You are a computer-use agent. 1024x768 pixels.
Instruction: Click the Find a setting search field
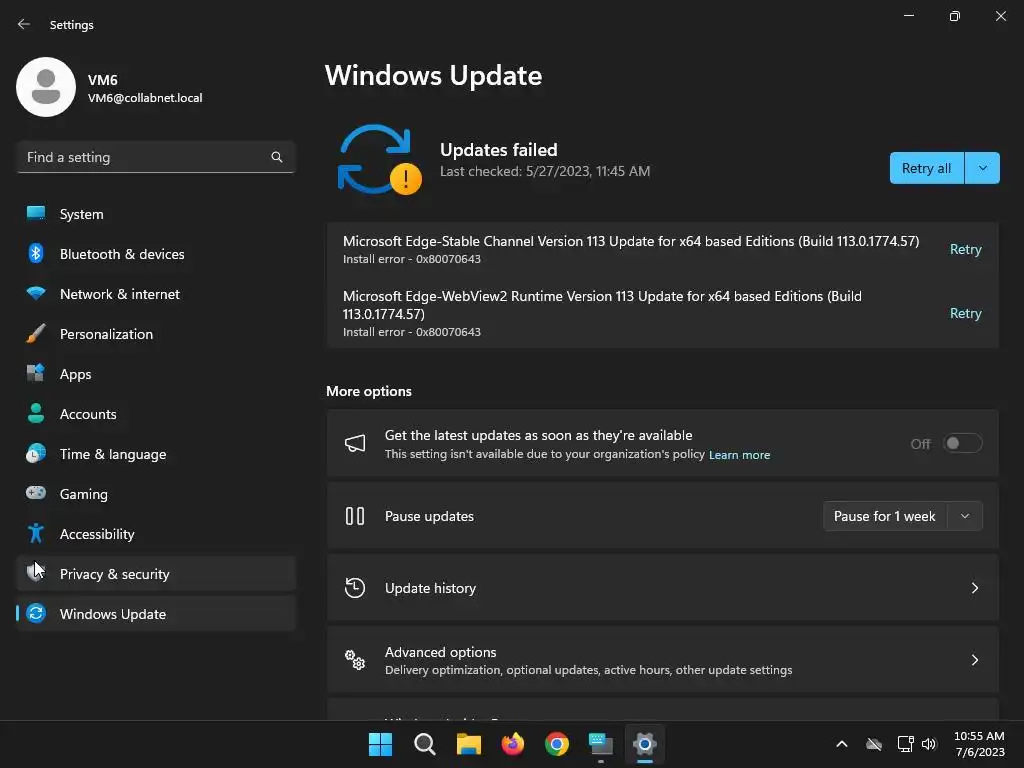pyautogui.click(x=156, y=157)
